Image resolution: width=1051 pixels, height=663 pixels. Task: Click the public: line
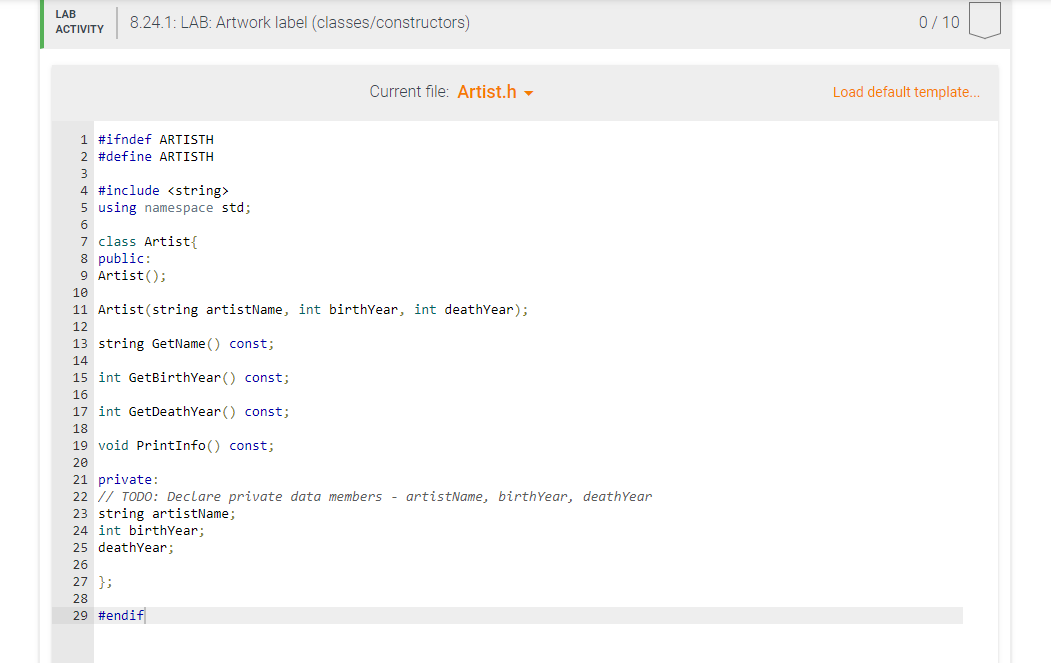coord(124,259)
